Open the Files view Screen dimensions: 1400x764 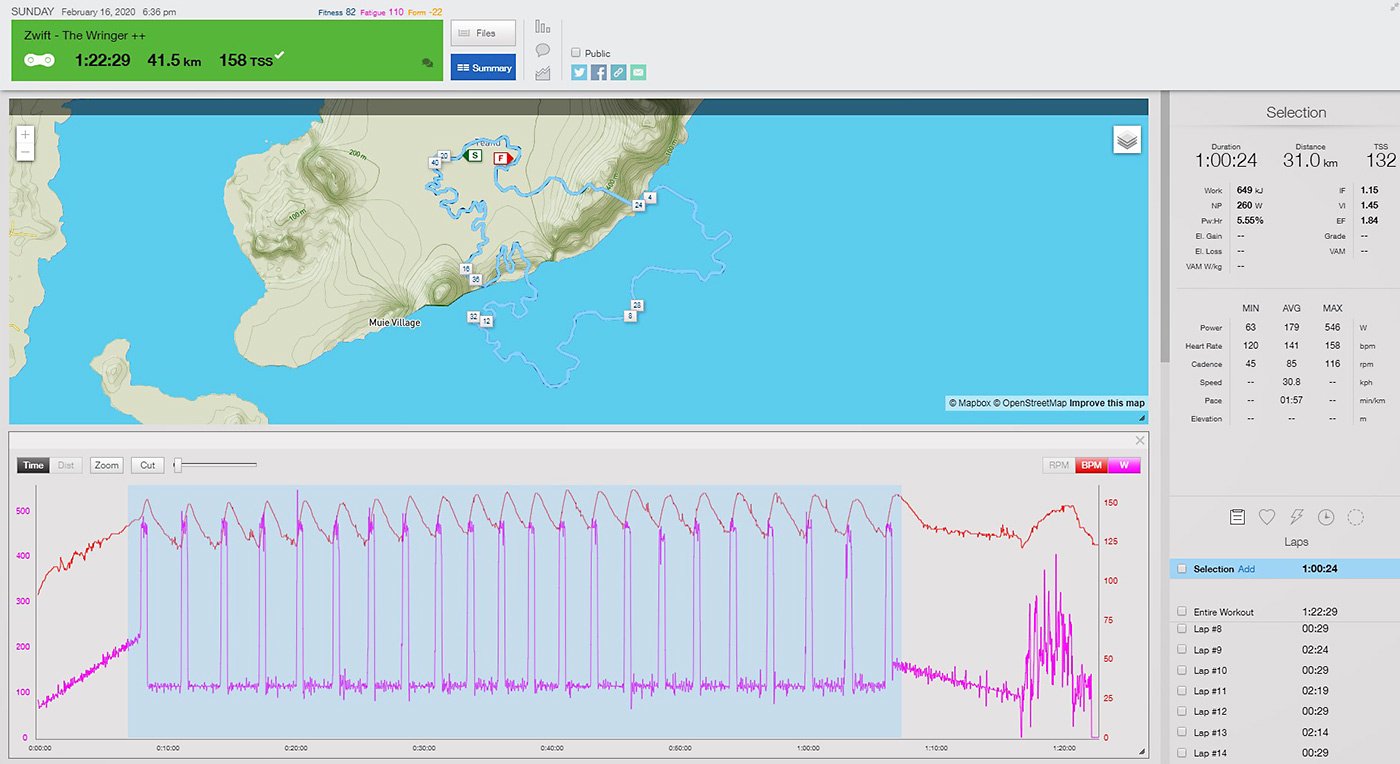[x=483, y=33]
